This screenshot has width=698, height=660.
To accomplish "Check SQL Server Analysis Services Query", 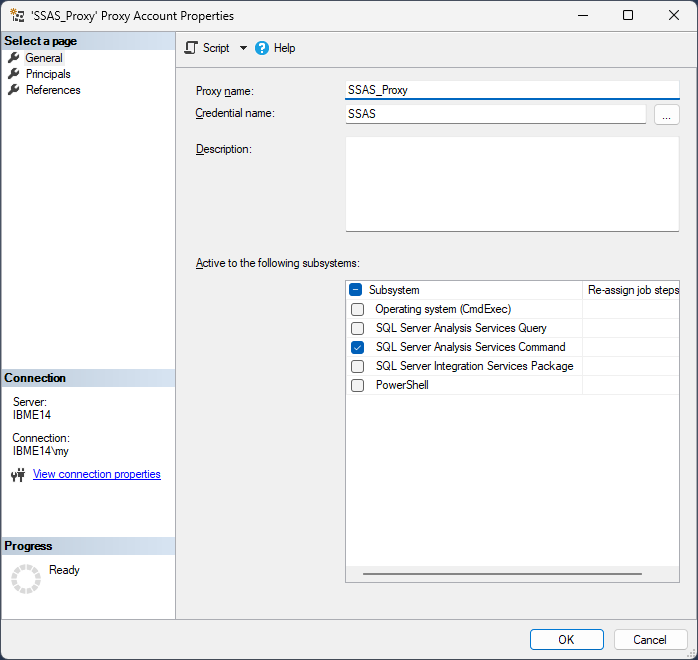I will coord(357,328).
